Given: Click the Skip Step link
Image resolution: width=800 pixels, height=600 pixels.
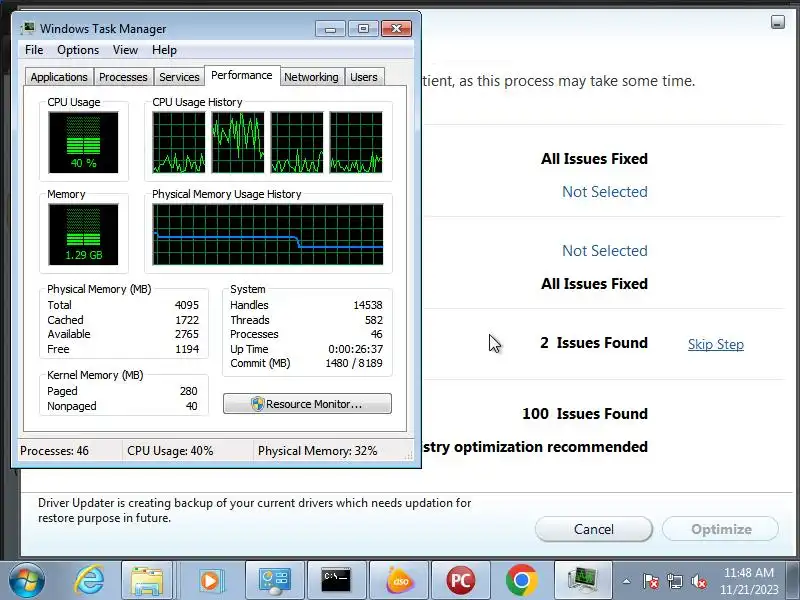Looking at the screenshot, I should pos(715,344).
